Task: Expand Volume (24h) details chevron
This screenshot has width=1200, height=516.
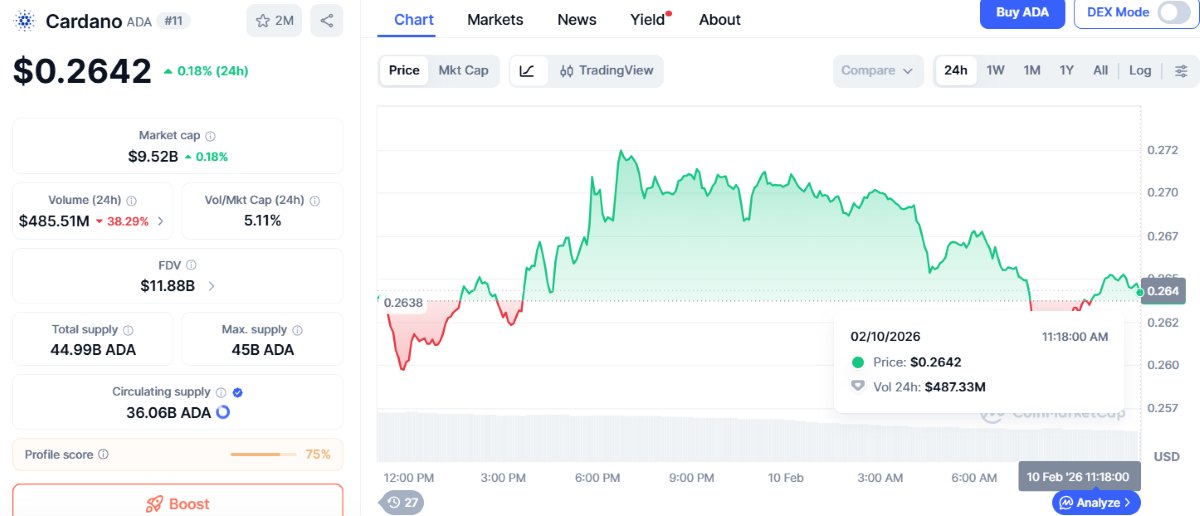Action: (161, 221)
